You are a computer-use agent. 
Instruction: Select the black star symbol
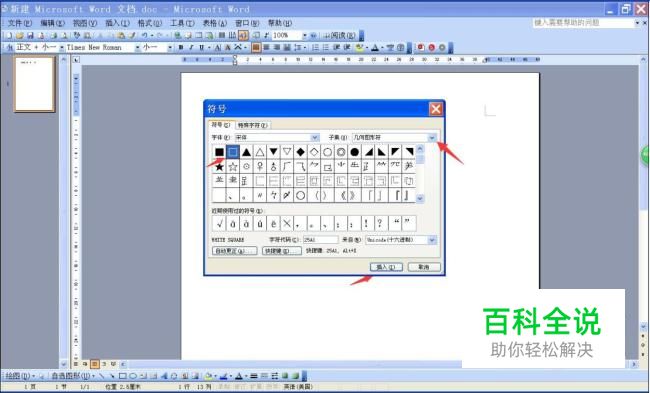219,167
